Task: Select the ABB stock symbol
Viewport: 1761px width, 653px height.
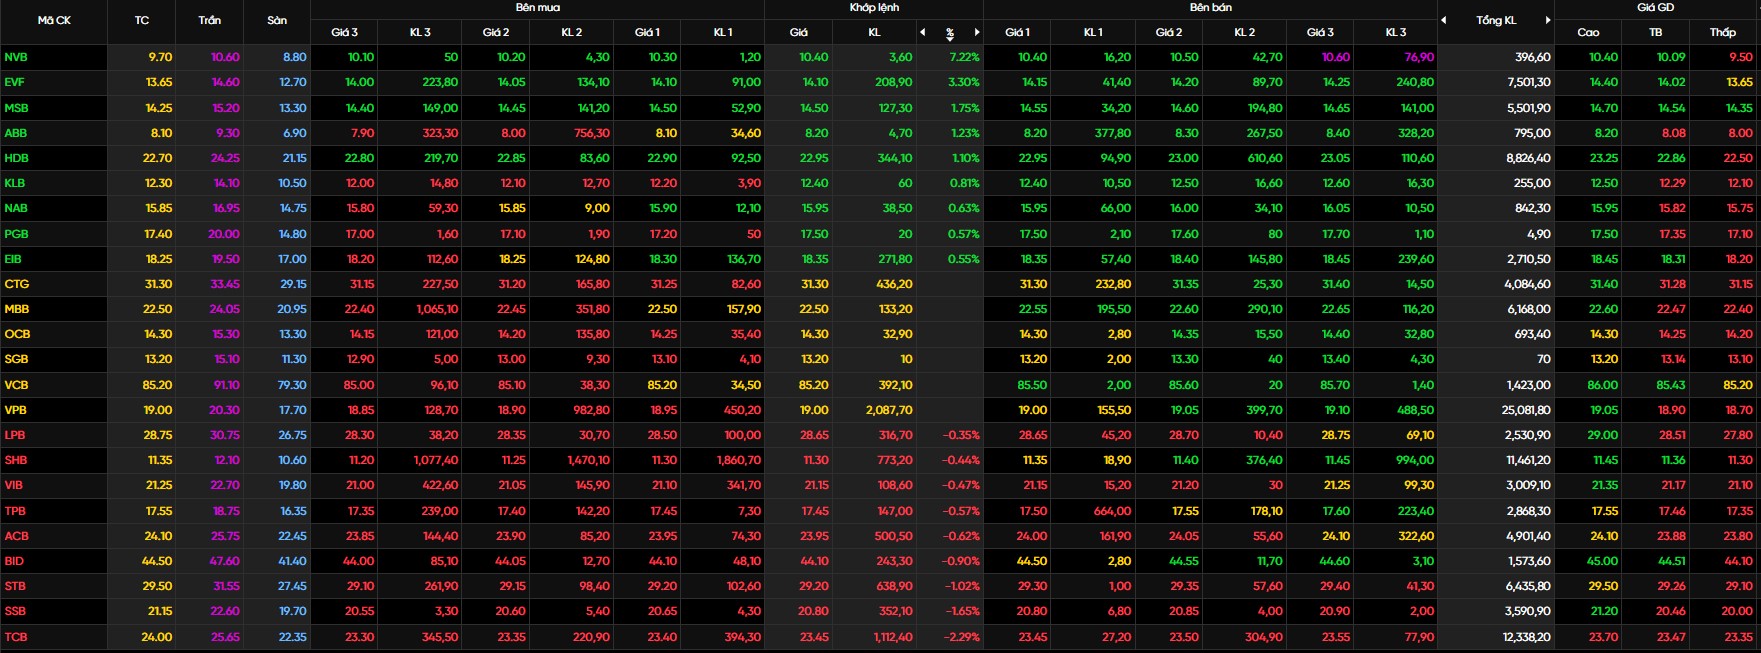Action: coord(16,133)
